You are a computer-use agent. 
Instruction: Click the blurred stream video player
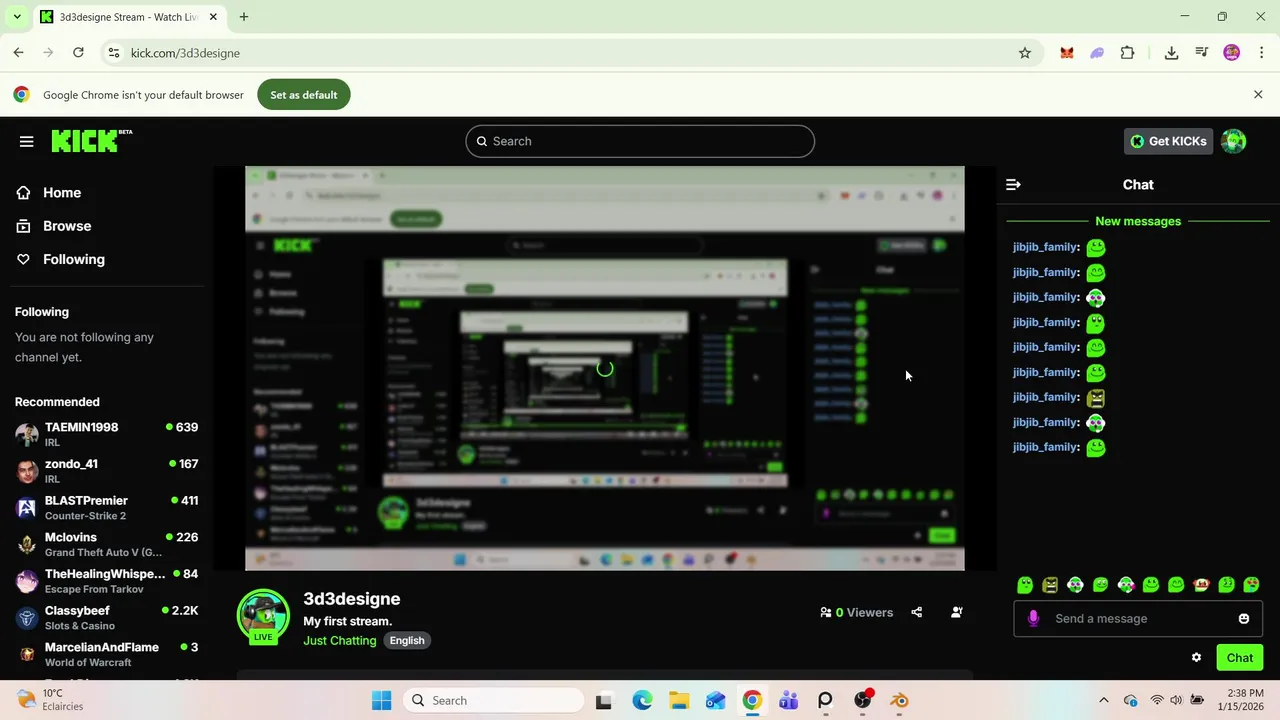click(x=605, y=368)
